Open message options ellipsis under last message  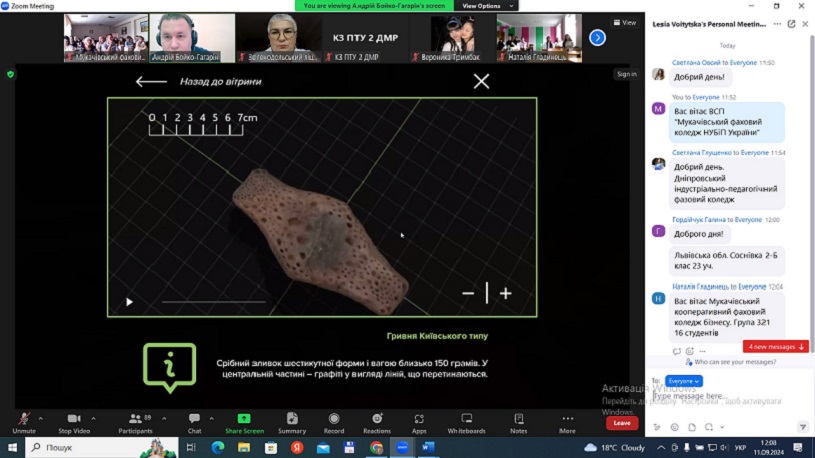tap(702, 351)
